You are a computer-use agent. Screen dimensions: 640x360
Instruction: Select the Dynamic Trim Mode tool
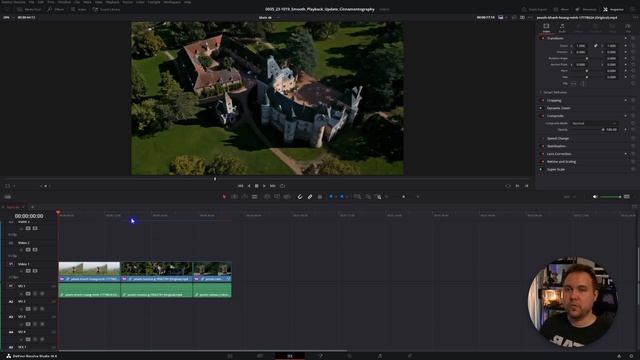[x=244, y=197]
